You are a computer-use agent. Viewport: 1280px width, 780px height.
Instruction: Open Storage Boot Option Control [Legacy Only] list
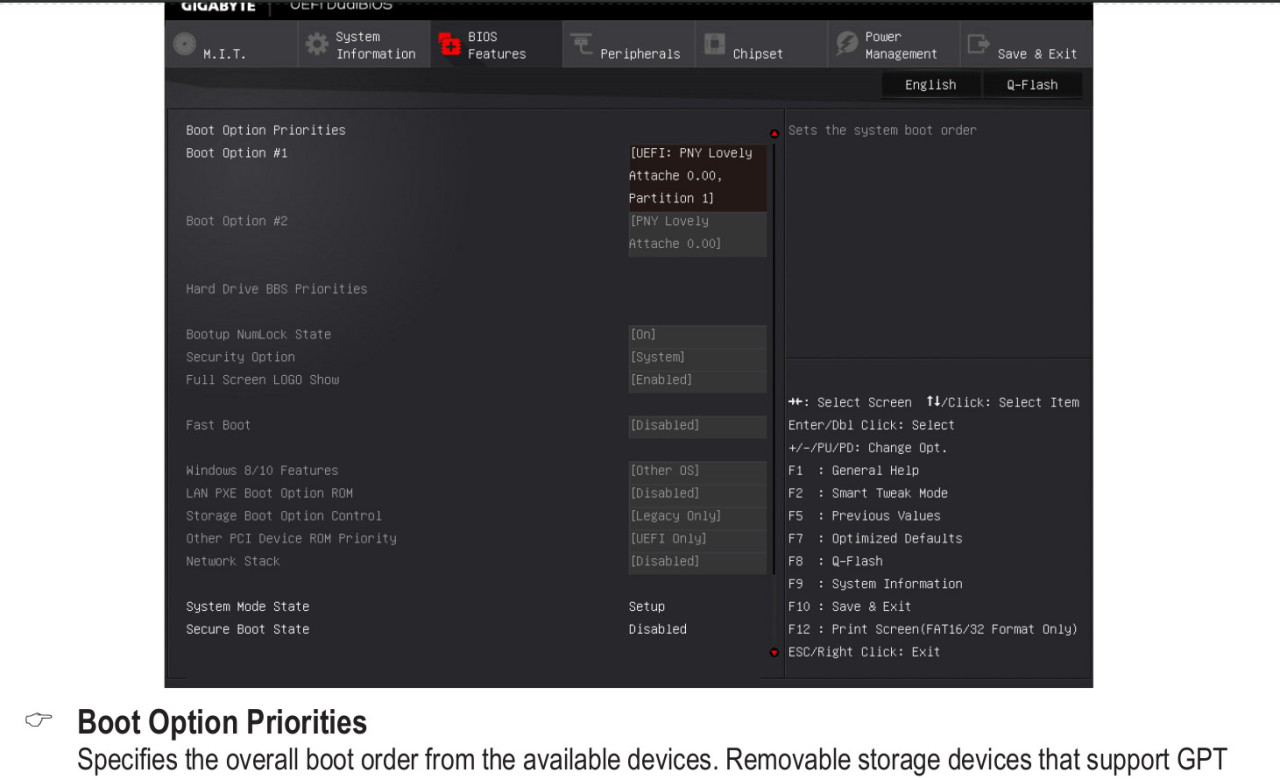click(x=697, y=516)
